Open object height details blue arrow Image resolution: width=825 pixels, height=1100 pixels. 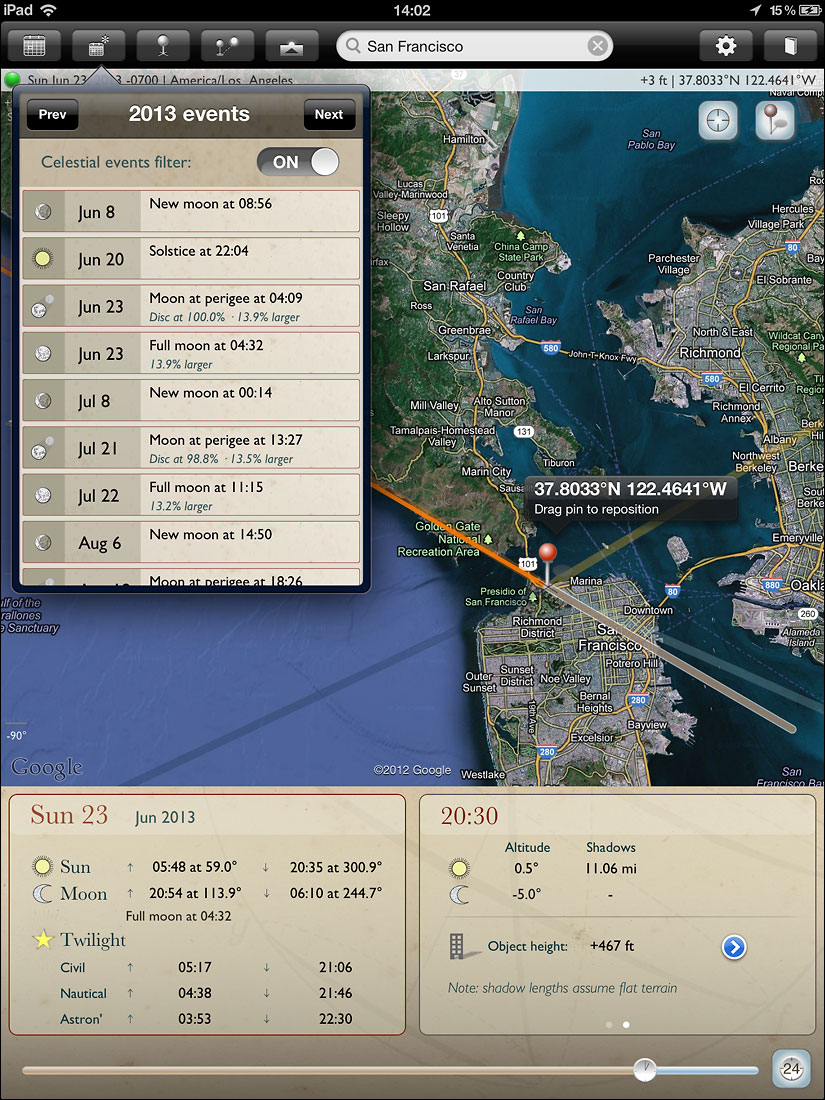coord(734,947)
